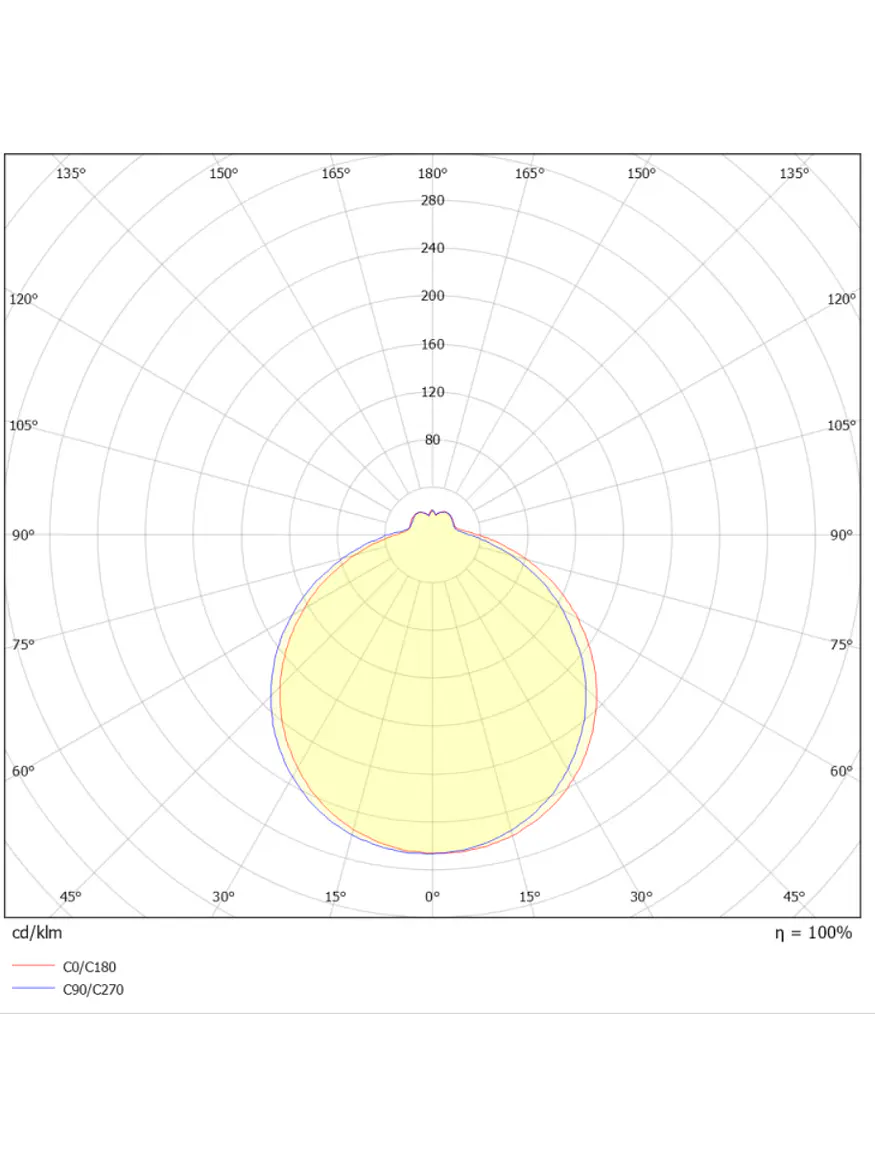Select the 120 scale value label

click(431, 392)
